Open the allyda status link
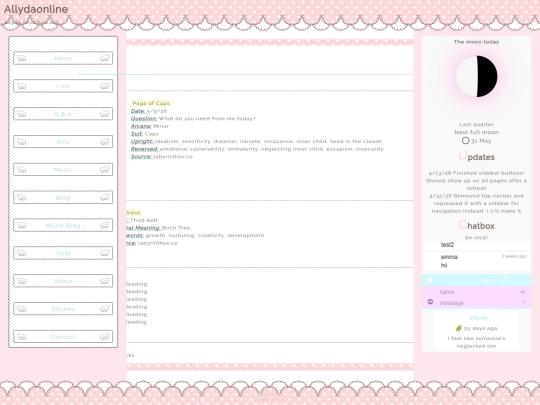 [x=478, y=318]
